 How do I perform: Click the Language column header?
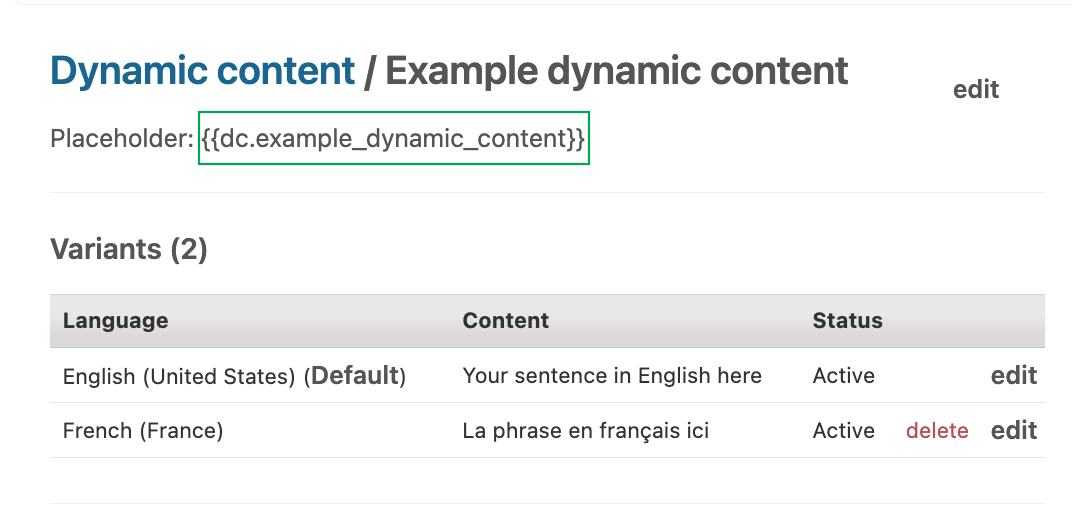(x=116, y=320)
